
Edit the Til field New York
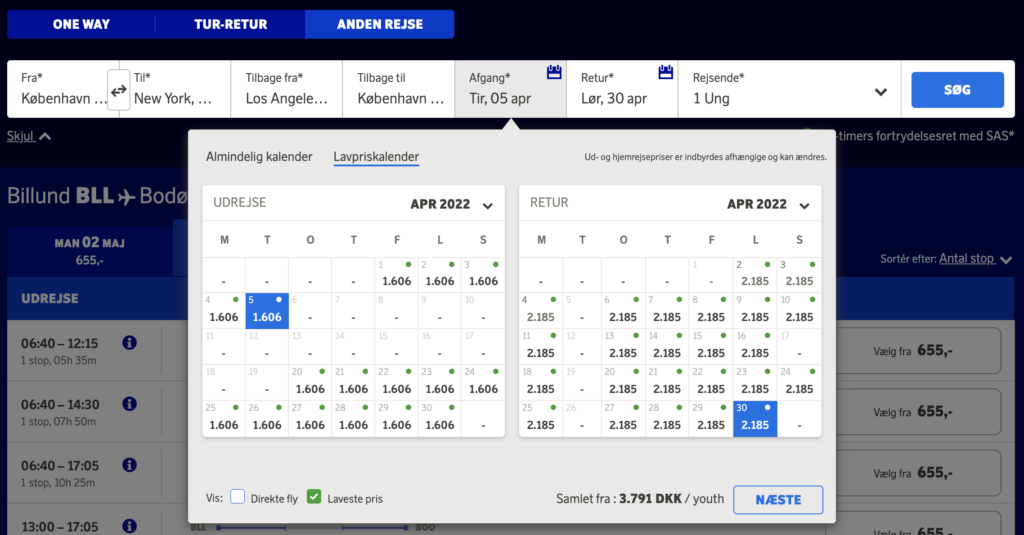[x=174, y=89]
